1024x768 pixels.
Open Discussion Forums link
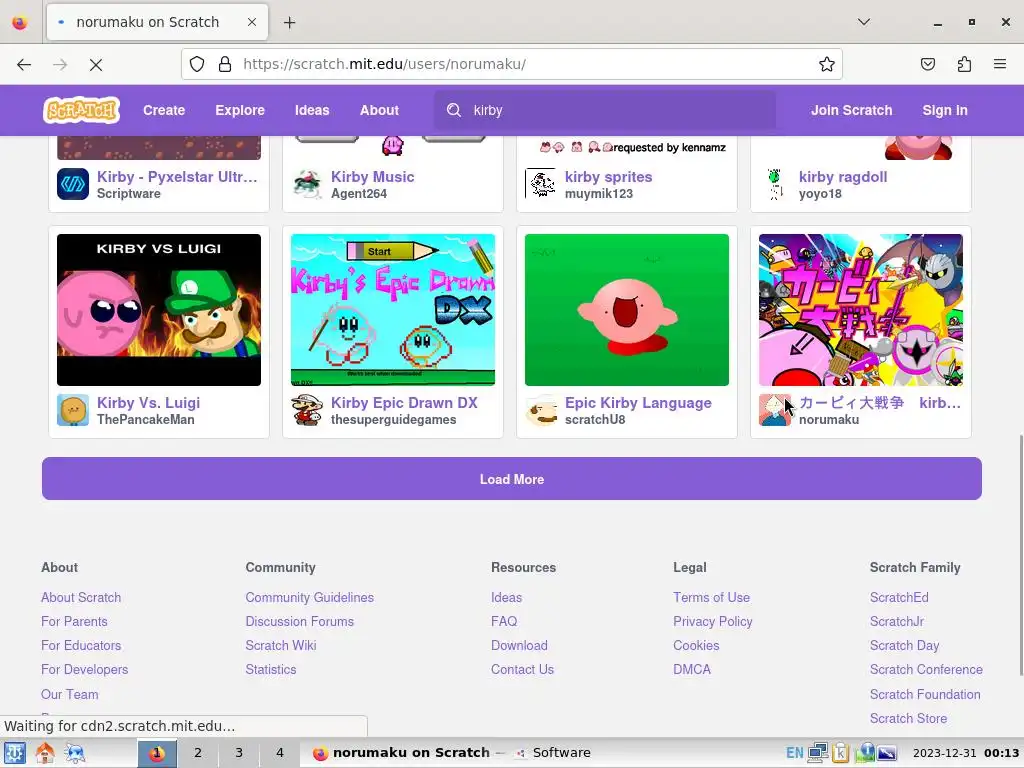(x=300, y=621)
